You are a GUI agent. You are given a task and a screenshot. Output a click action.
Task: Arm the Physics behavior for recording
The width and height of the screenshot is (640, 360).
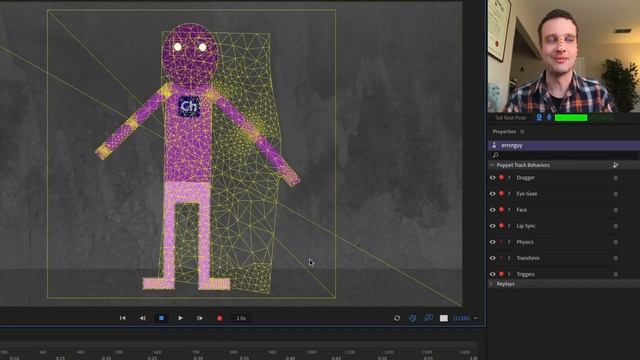[x=501, y=242]
